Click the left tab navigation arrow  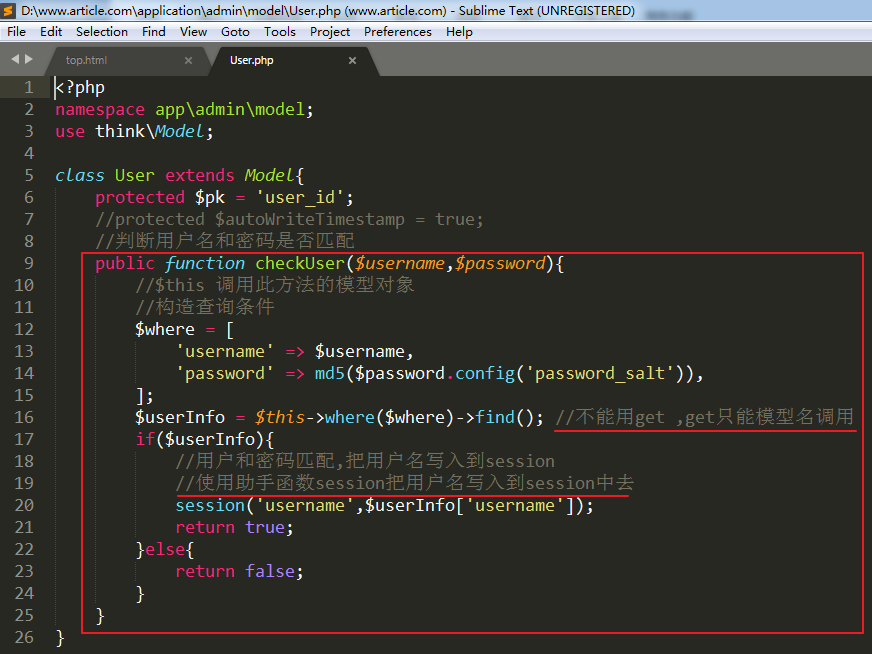pos(15,60)
